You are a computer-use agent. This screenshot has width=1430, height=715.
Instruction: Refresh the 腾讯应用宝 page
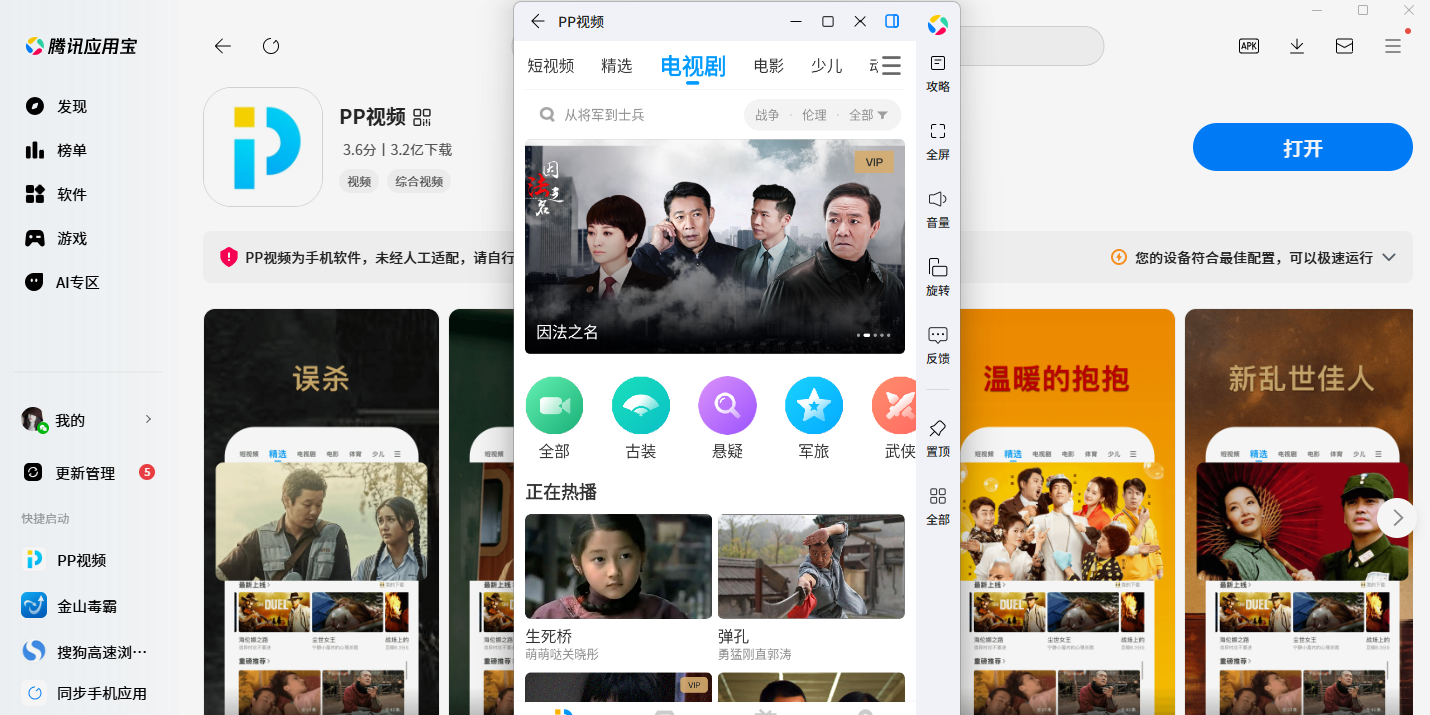tap(271, 46)
